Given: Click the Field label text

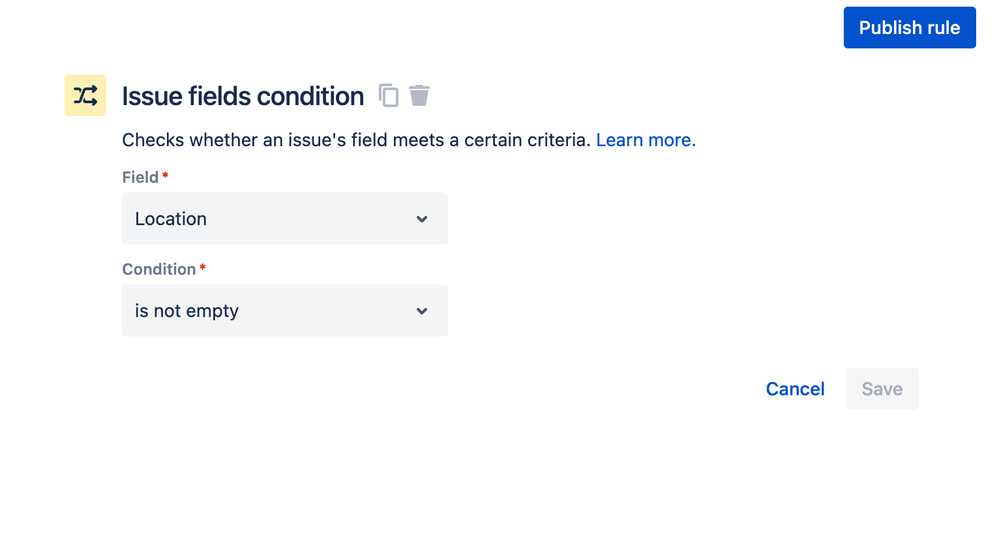Looking at the screenshot, I should pyautogui.click(x=140, y=177).
